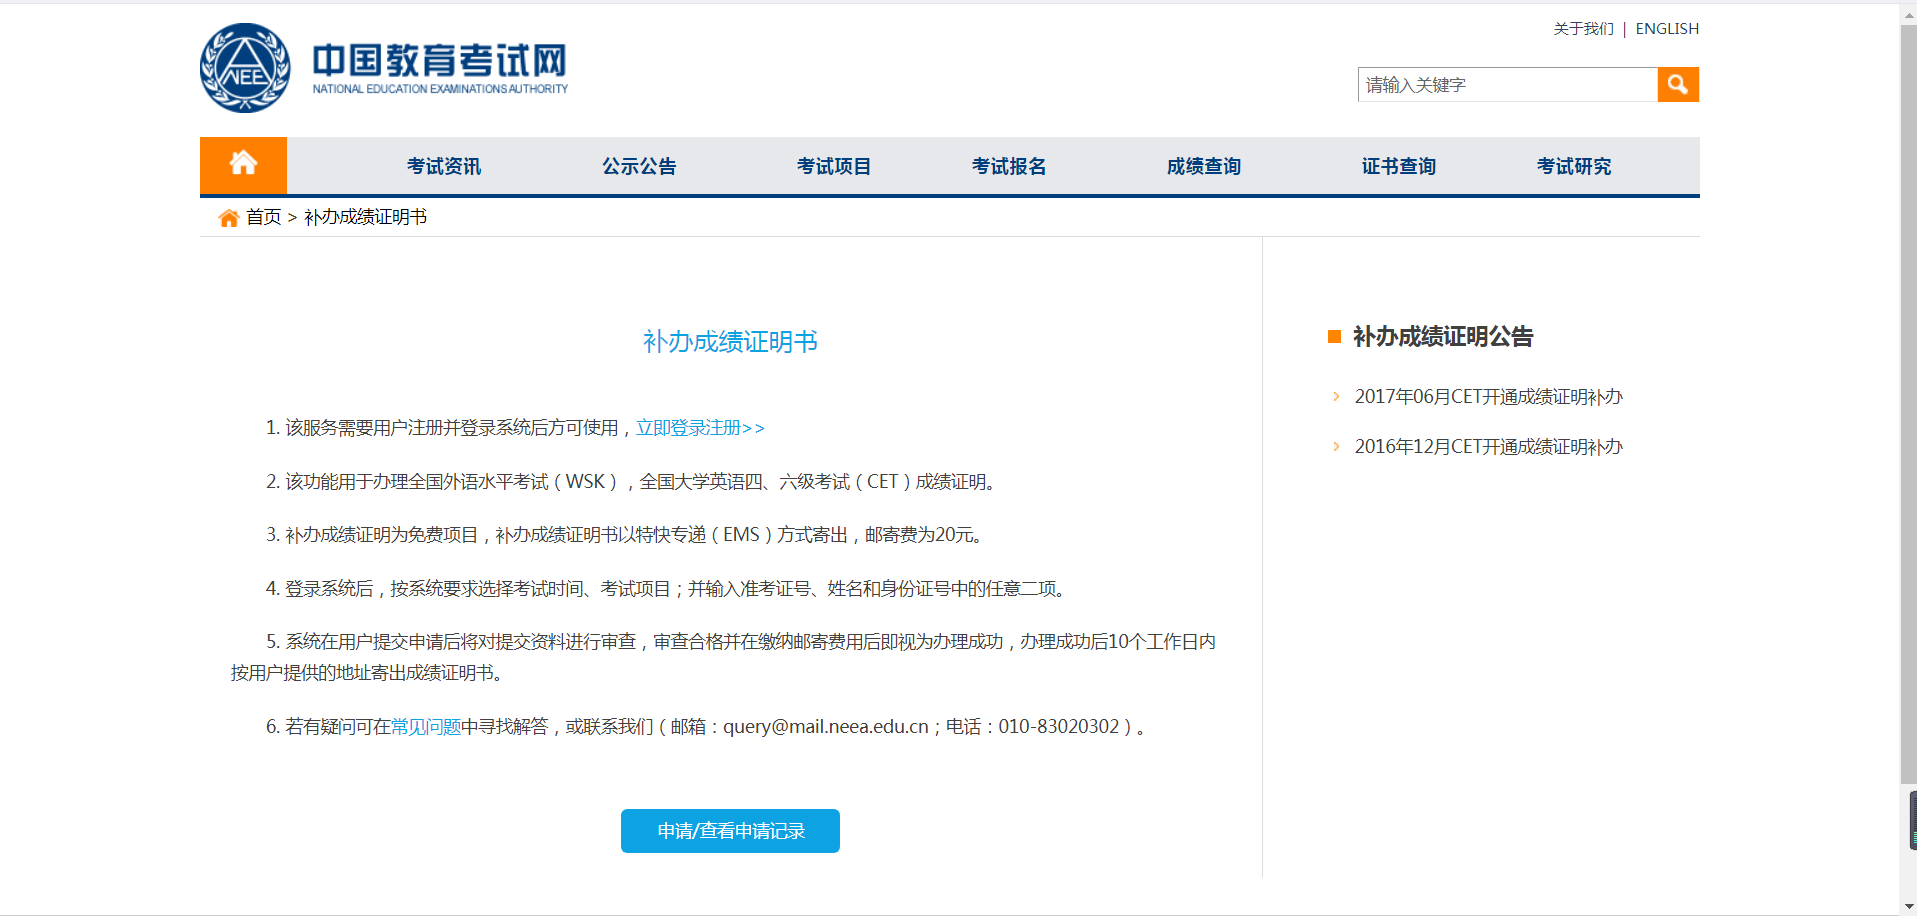The width and height of the screenshot is (1917, 916).
Task: Open the 考试资讯 menu
Action: point(443,166)
